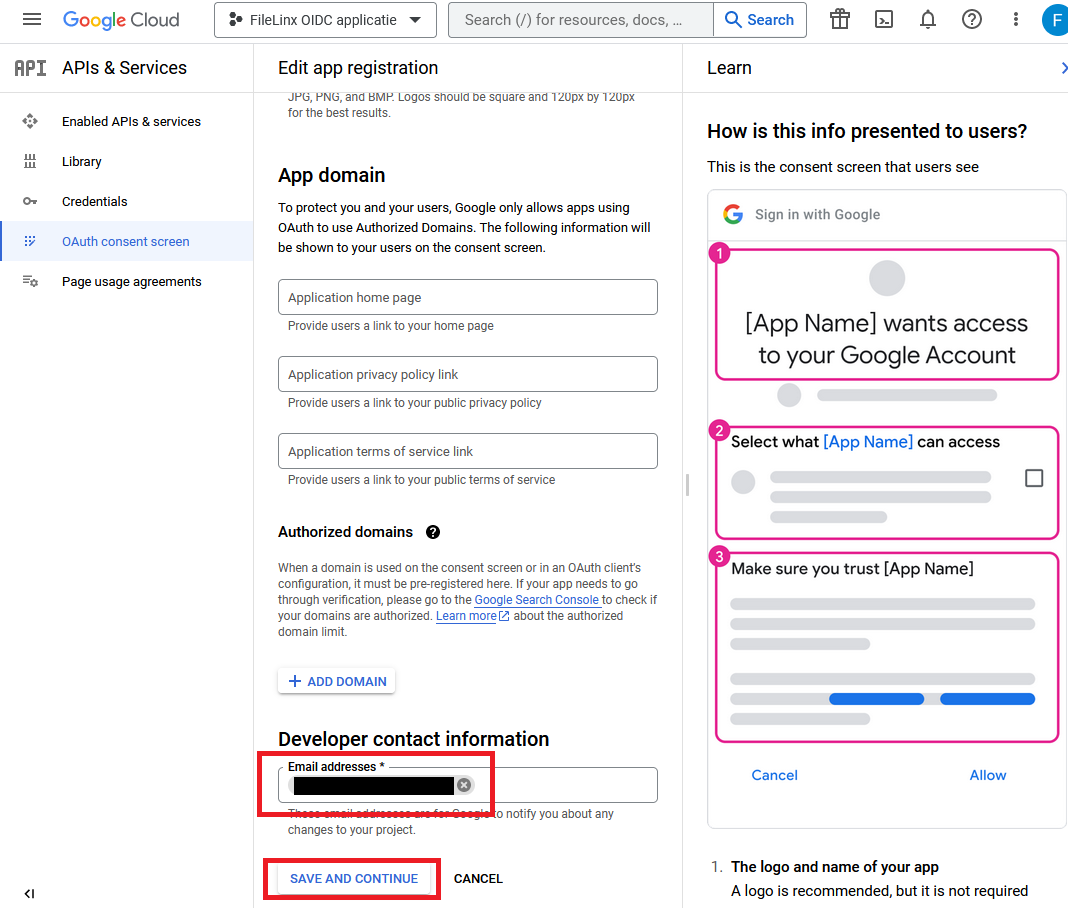Click the Library grid icon
This screenshot has width=1068, height=908.
click(30, 161)
